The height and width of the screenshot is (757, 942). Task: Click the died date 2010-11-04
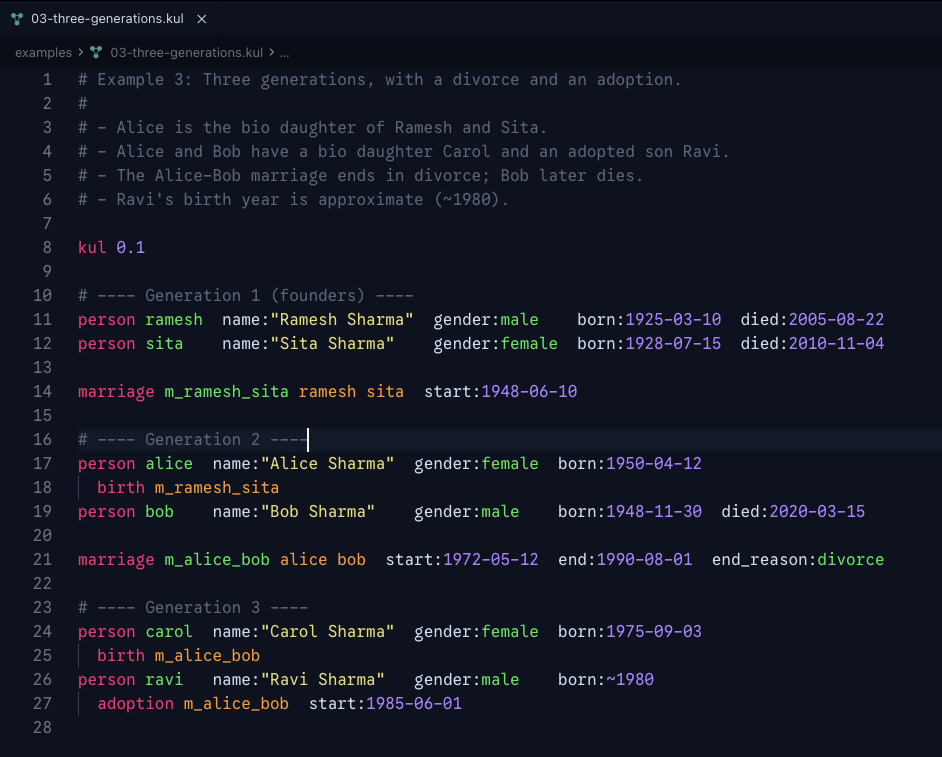(836, 344)
